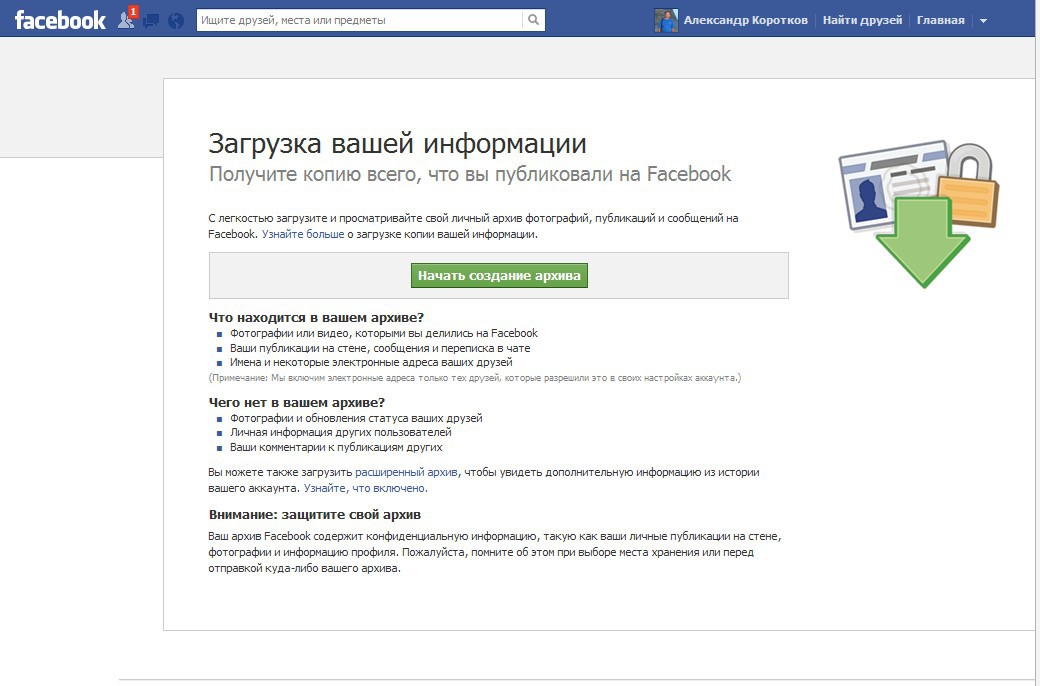Click the "Узнайте, что включено." link
This screenshot has width=1040, height=686.
pyautogui.click(x=365, y=488)
